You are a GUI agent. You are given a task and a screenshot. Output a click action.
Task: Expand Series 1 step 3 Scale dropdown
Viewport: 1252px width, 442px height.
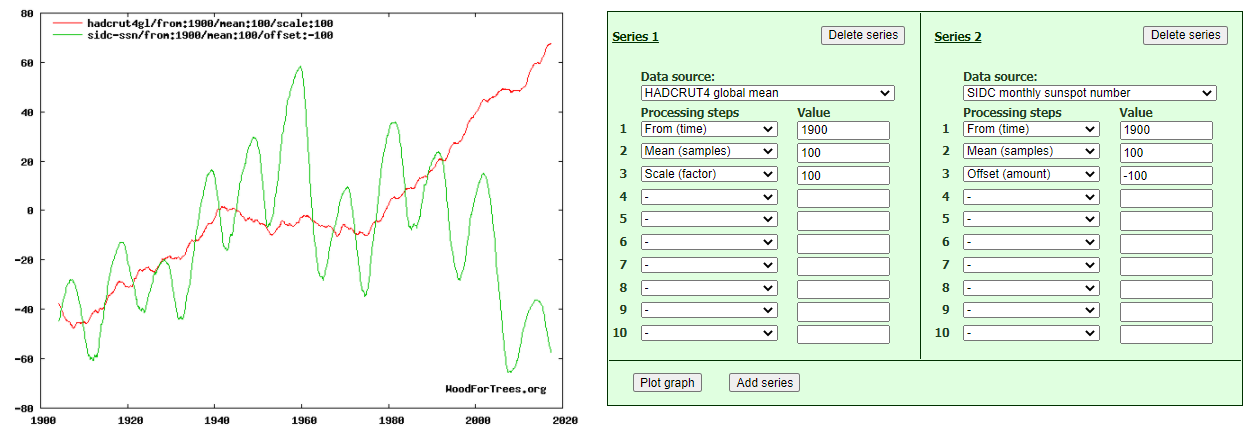(709, 174)
